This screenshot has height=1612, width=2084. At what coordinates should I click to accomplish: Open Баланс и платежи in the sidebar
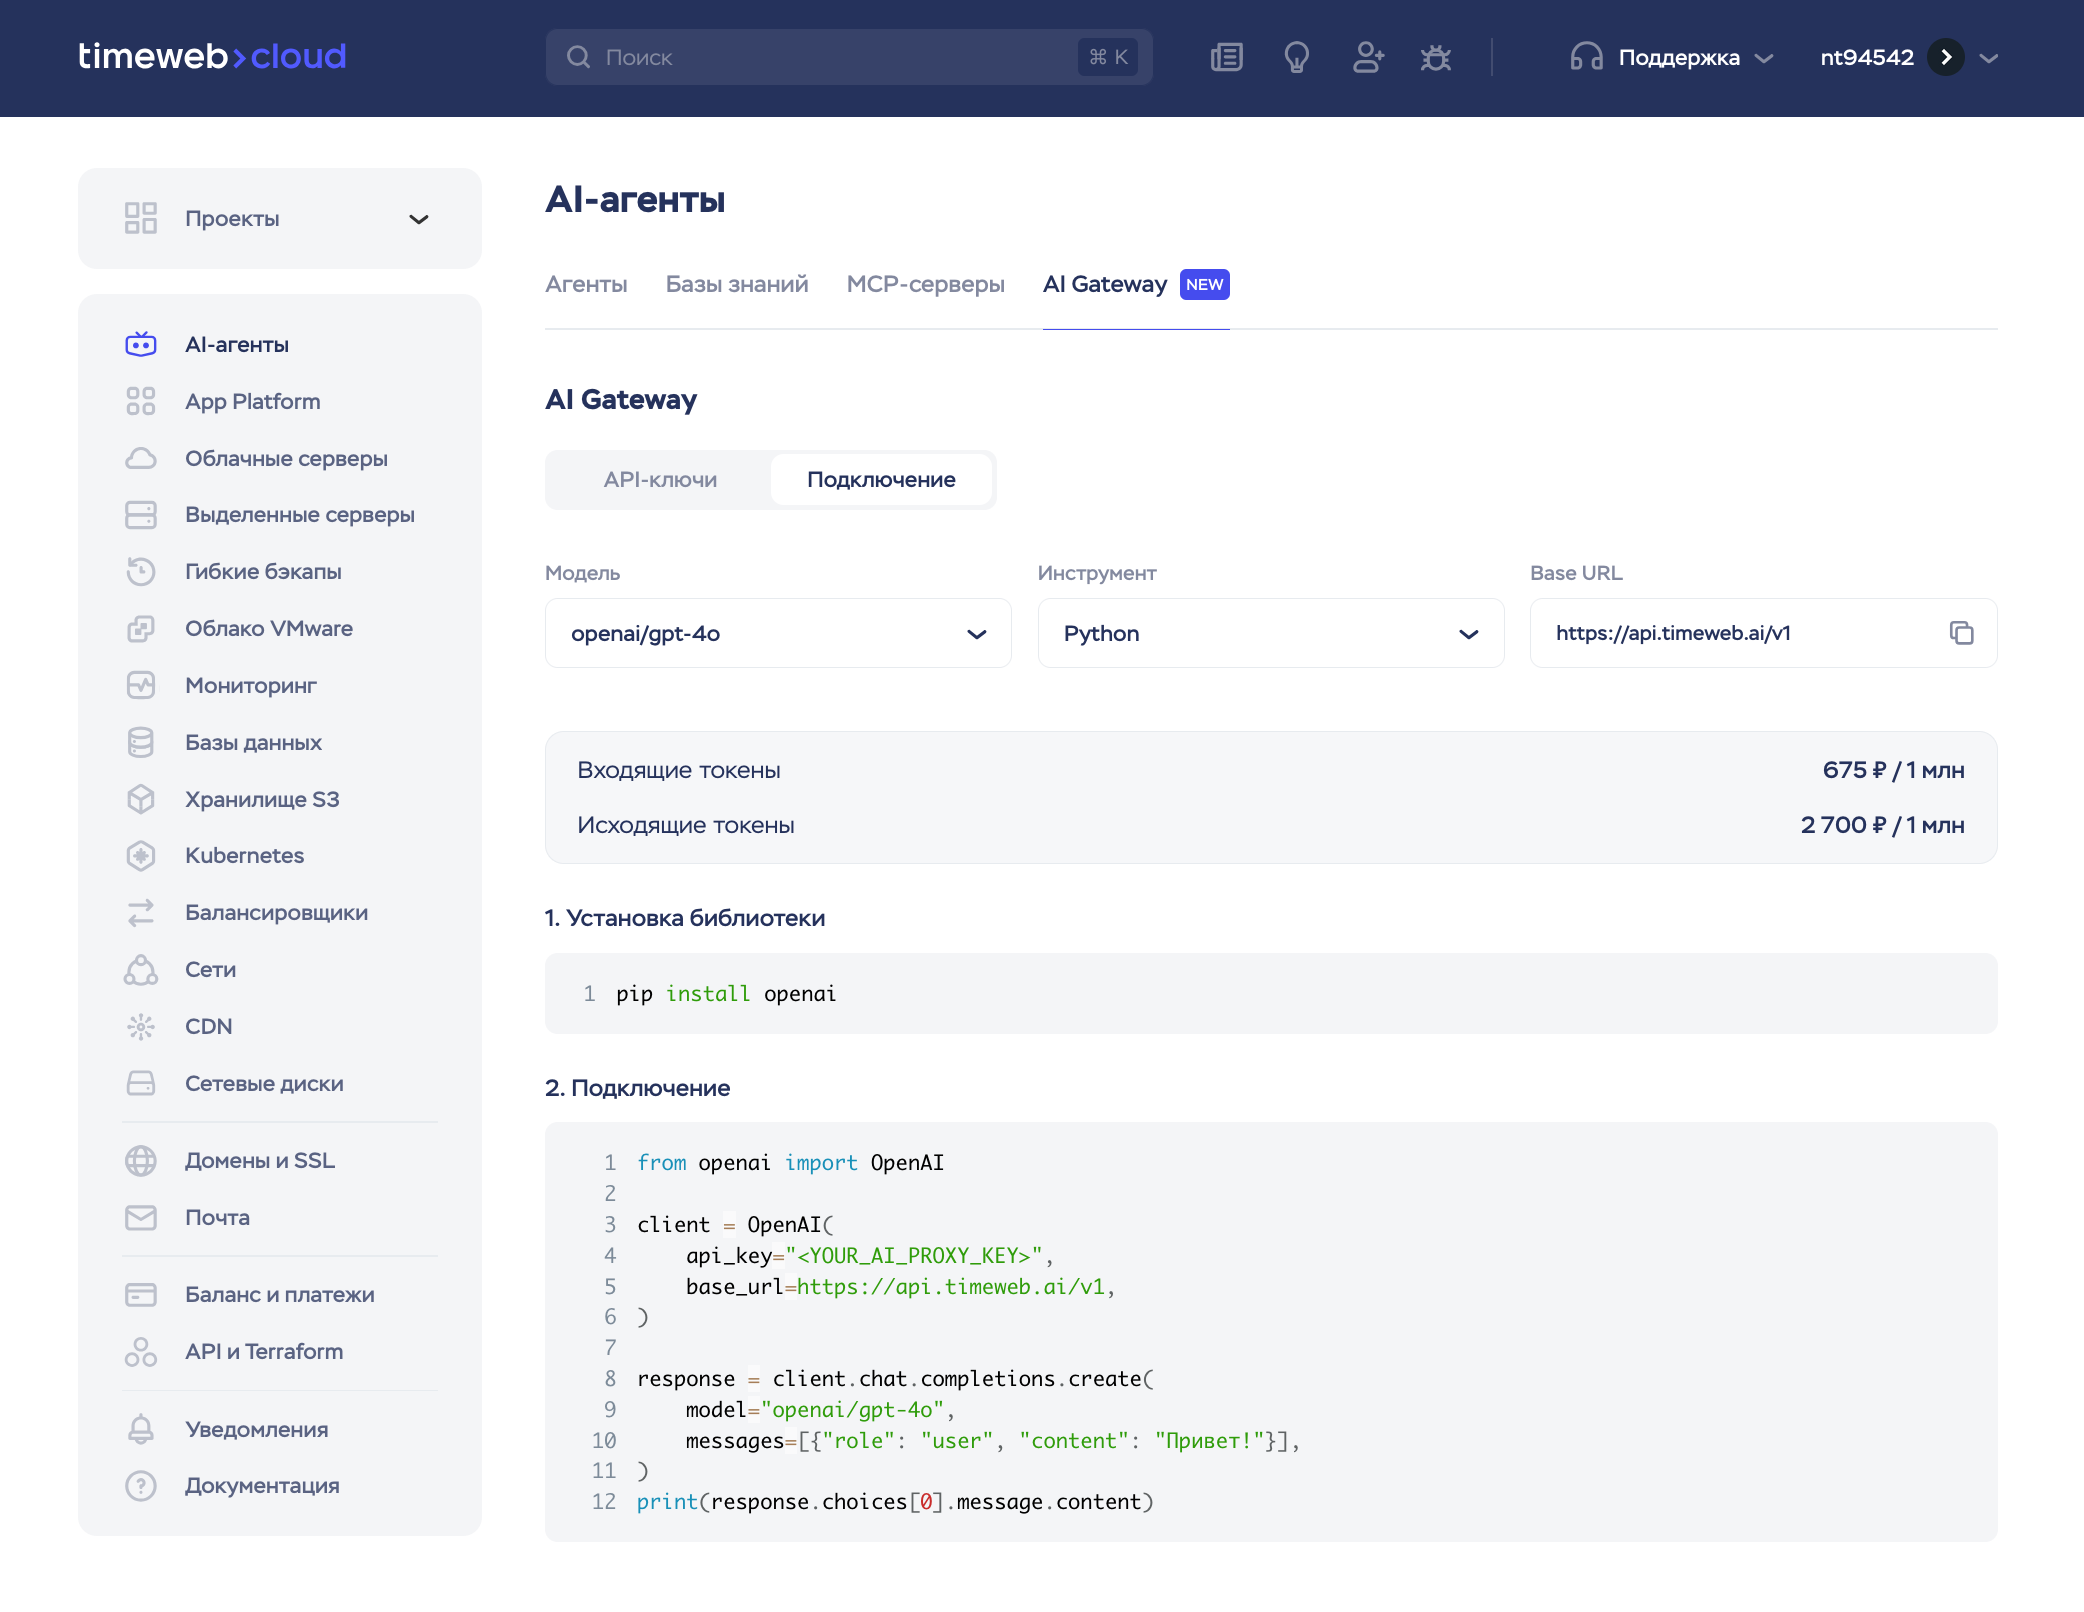tap(279, 1295)
